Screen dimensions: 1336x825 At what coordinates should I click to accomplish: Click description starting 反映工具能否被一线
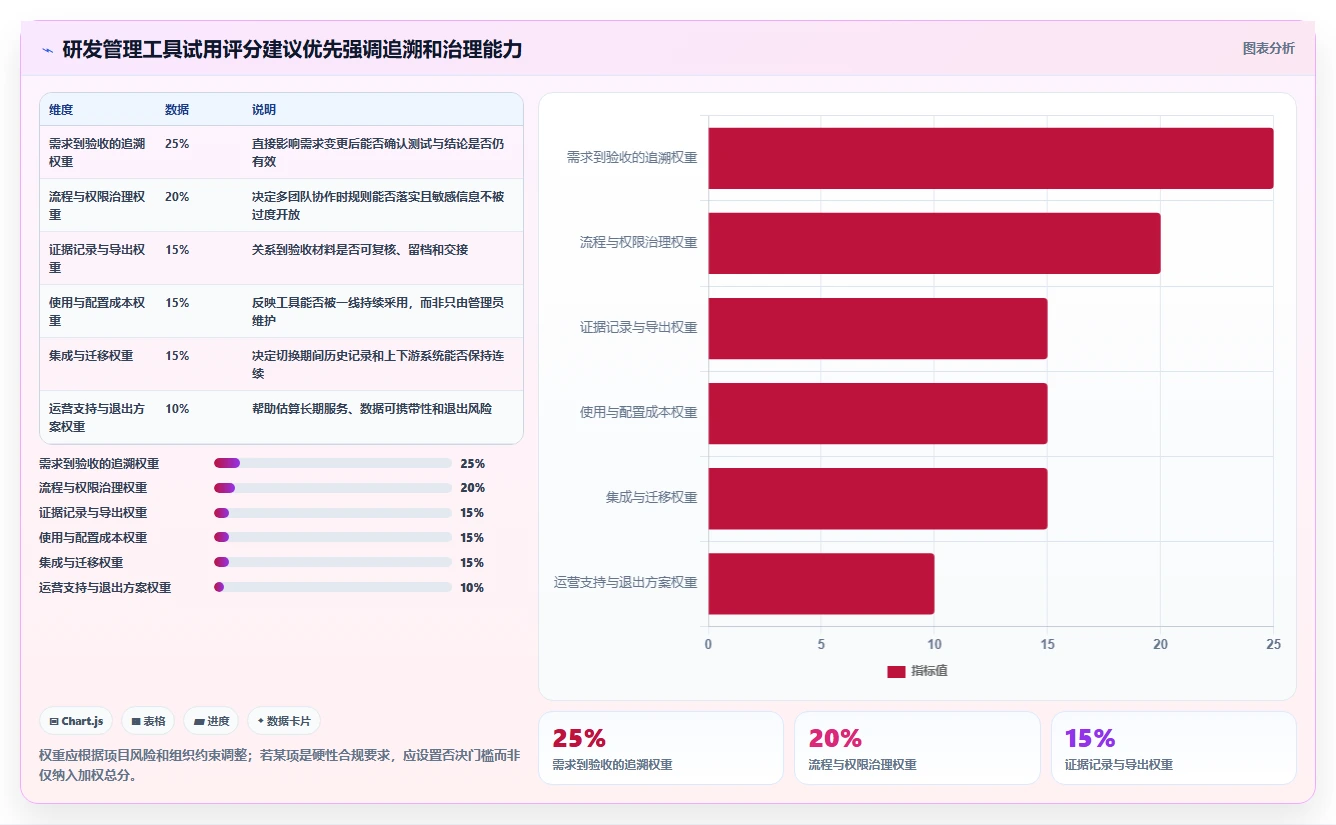coord(378,312)
